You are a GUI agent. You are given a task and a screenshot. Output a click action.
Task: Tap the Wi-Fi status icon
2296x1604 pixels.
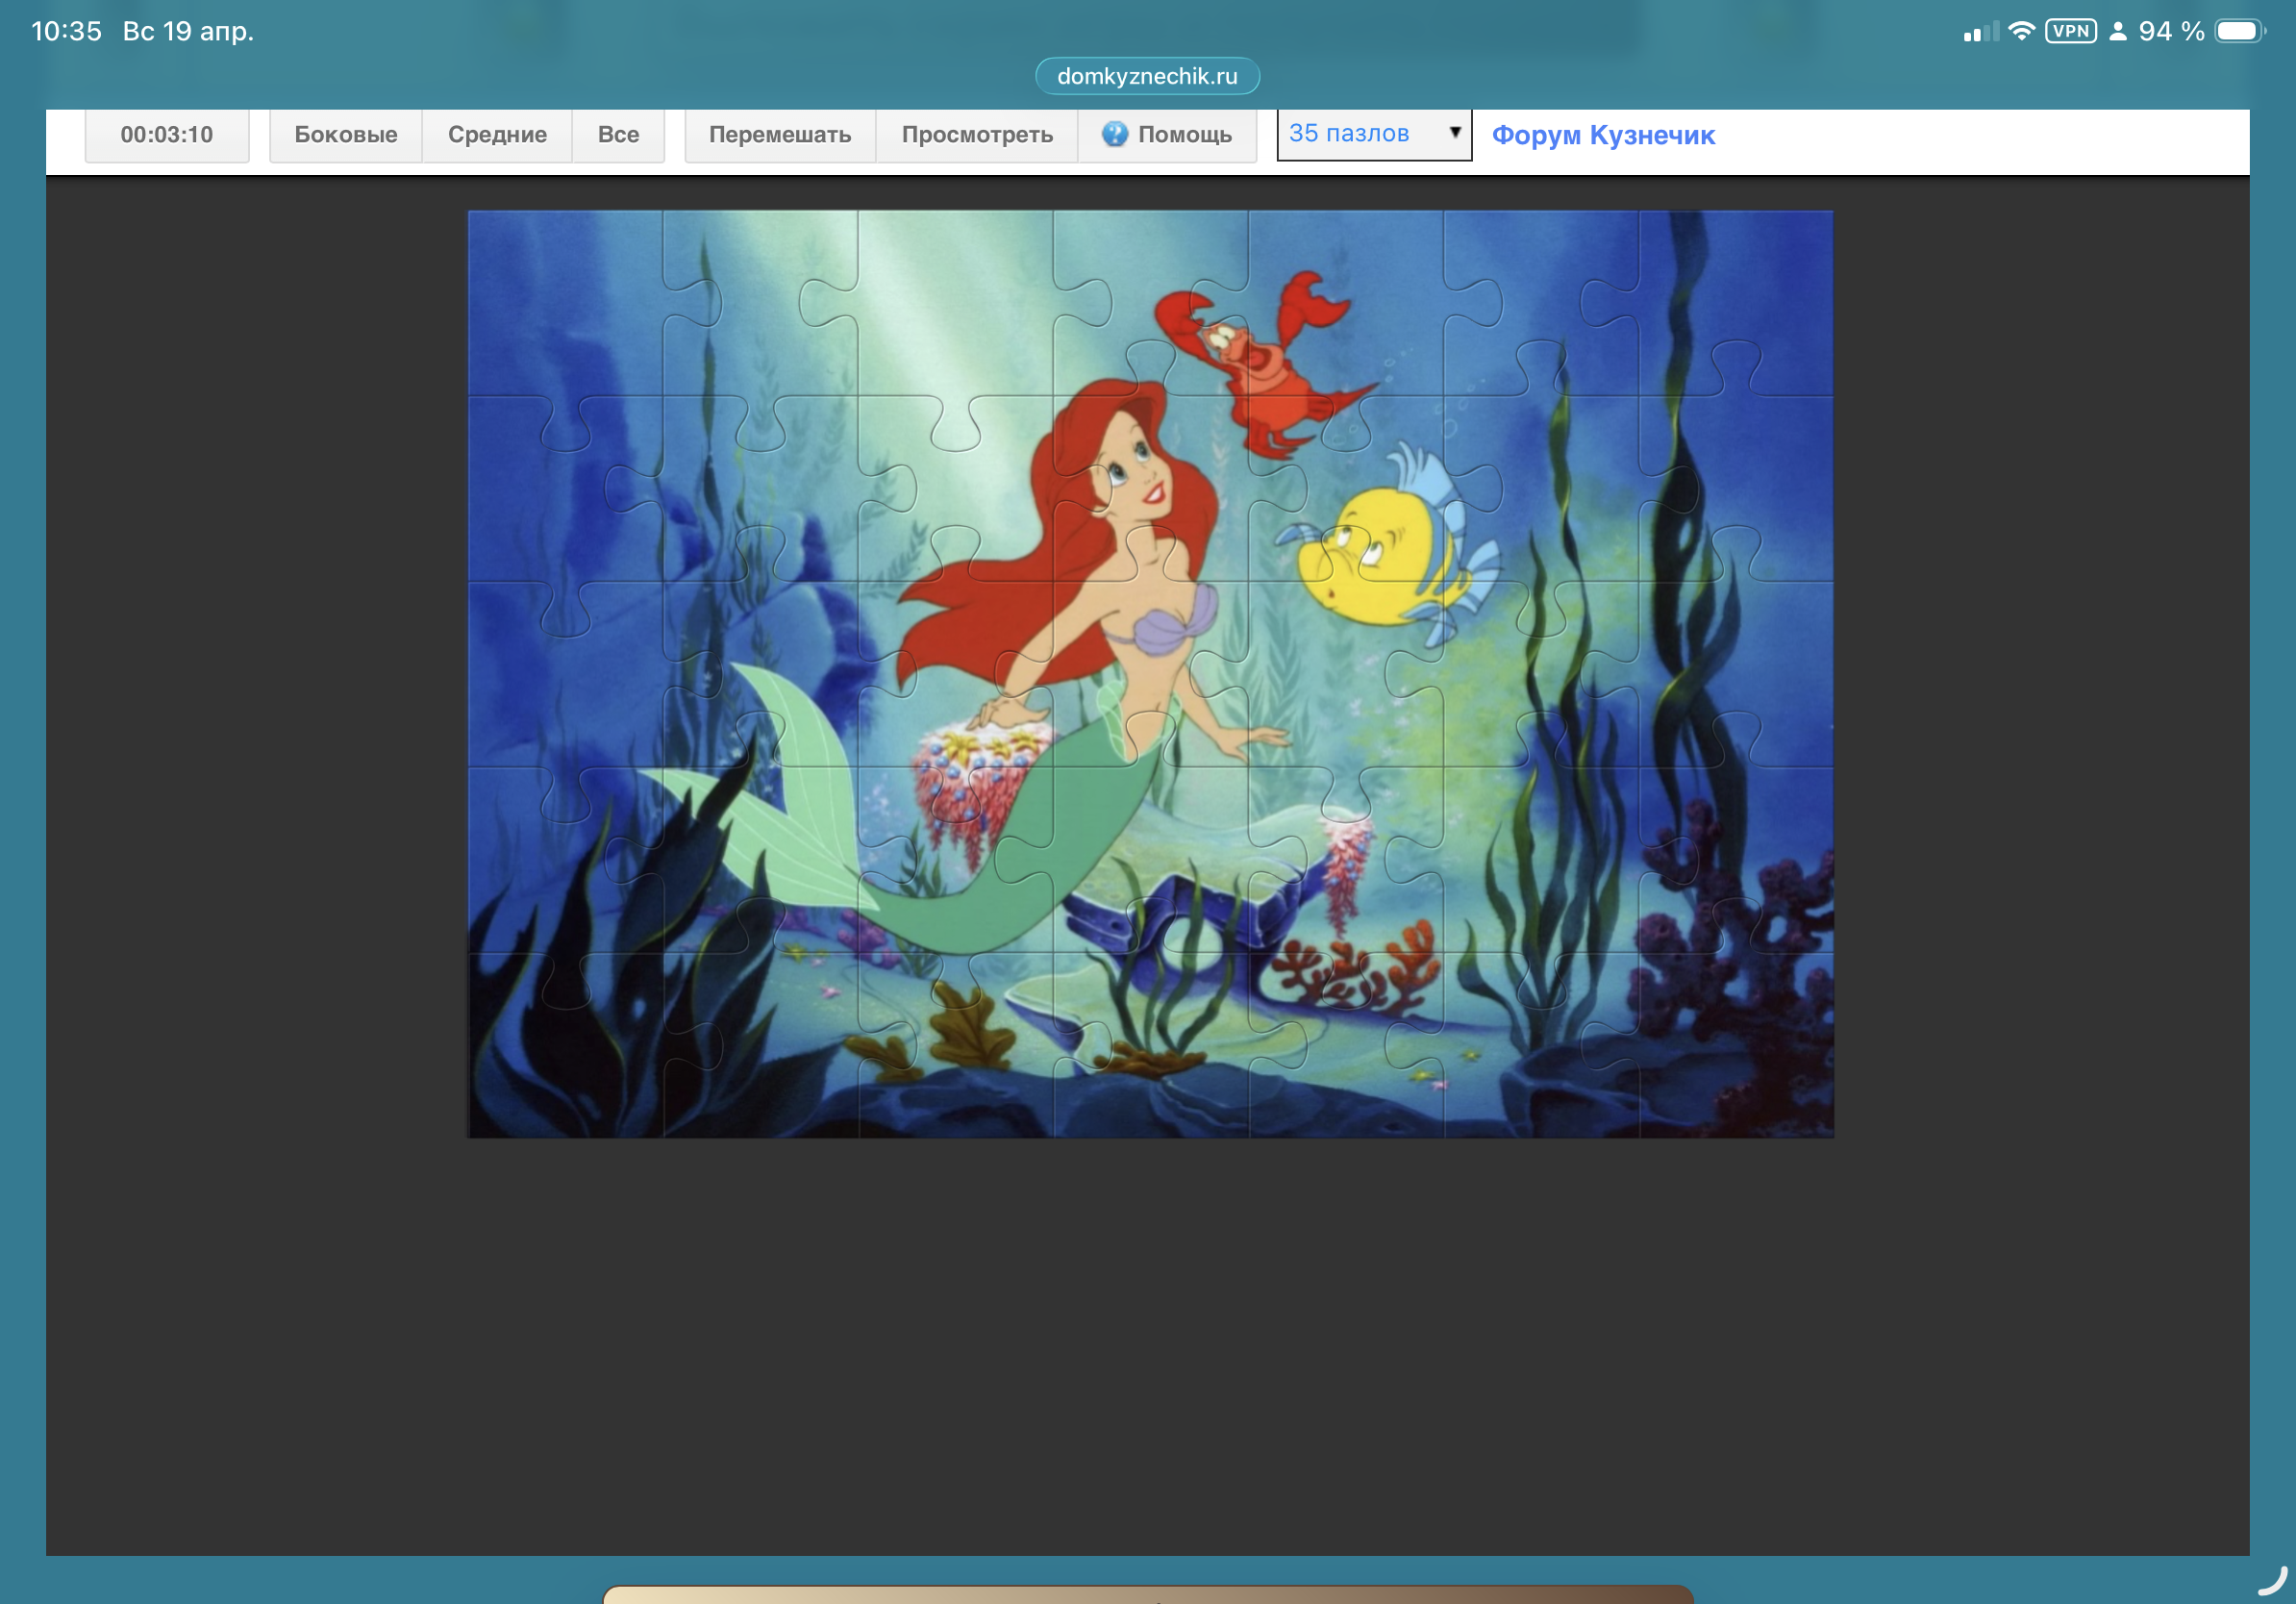click(2021, 31)
